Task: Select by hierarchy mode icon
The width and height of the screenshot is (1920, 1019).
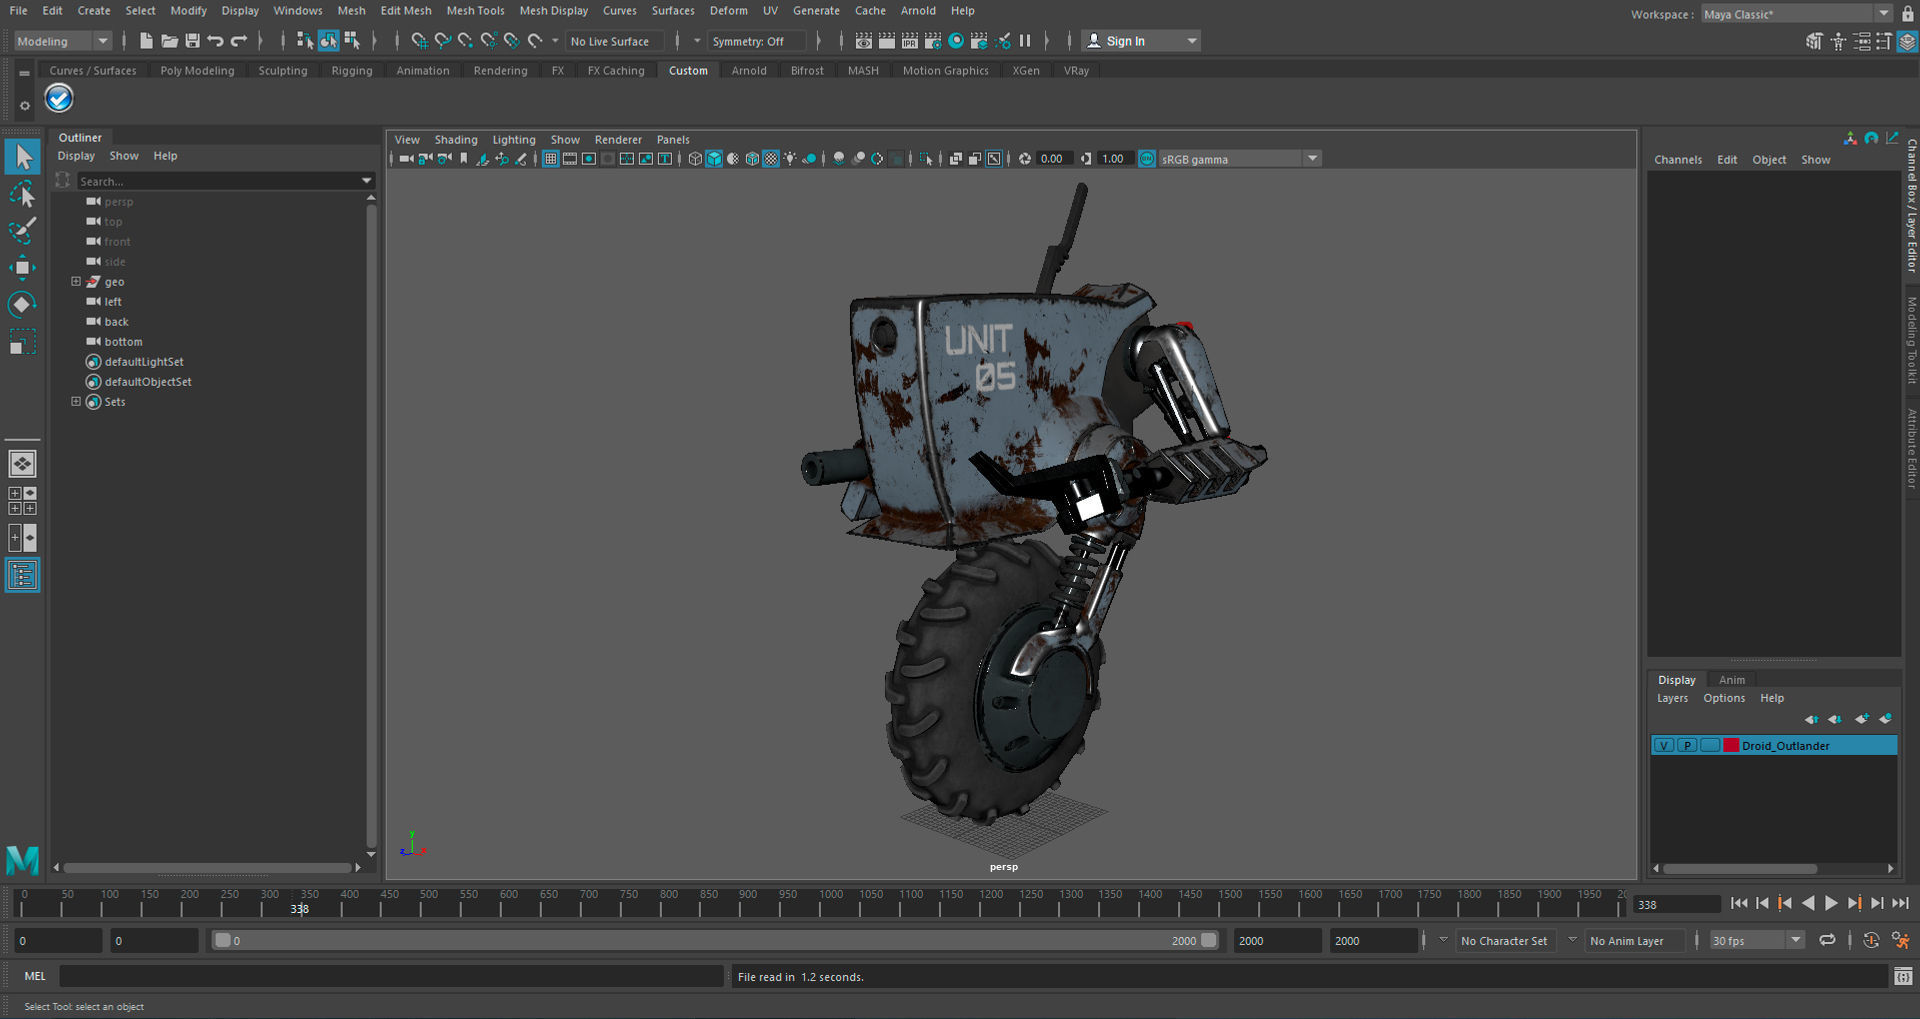Action: pyautogui.click(x=305, y=41)
